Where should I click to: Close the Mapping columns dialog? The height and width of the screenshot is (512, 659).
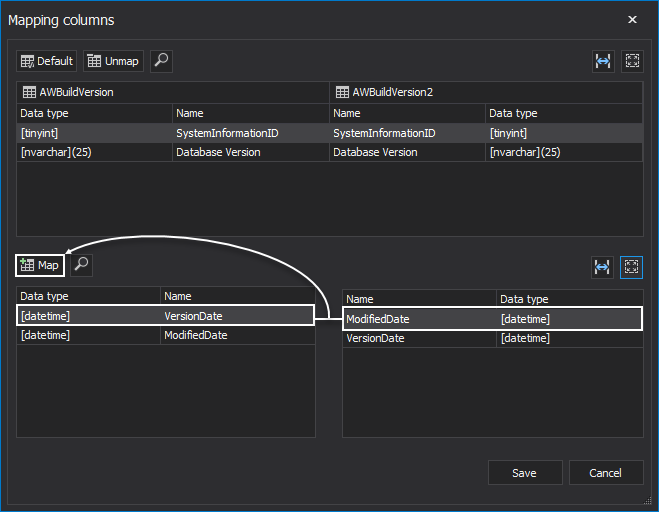coord(632,19)
